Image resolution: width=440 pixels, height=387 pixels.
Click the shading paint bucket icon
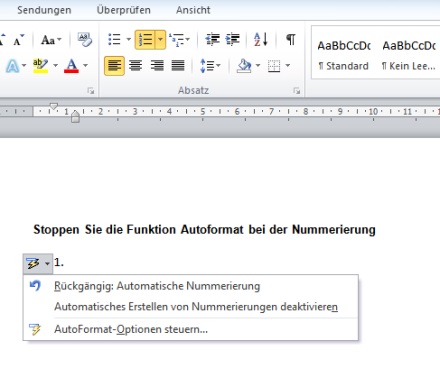click(x=244, y=66)
